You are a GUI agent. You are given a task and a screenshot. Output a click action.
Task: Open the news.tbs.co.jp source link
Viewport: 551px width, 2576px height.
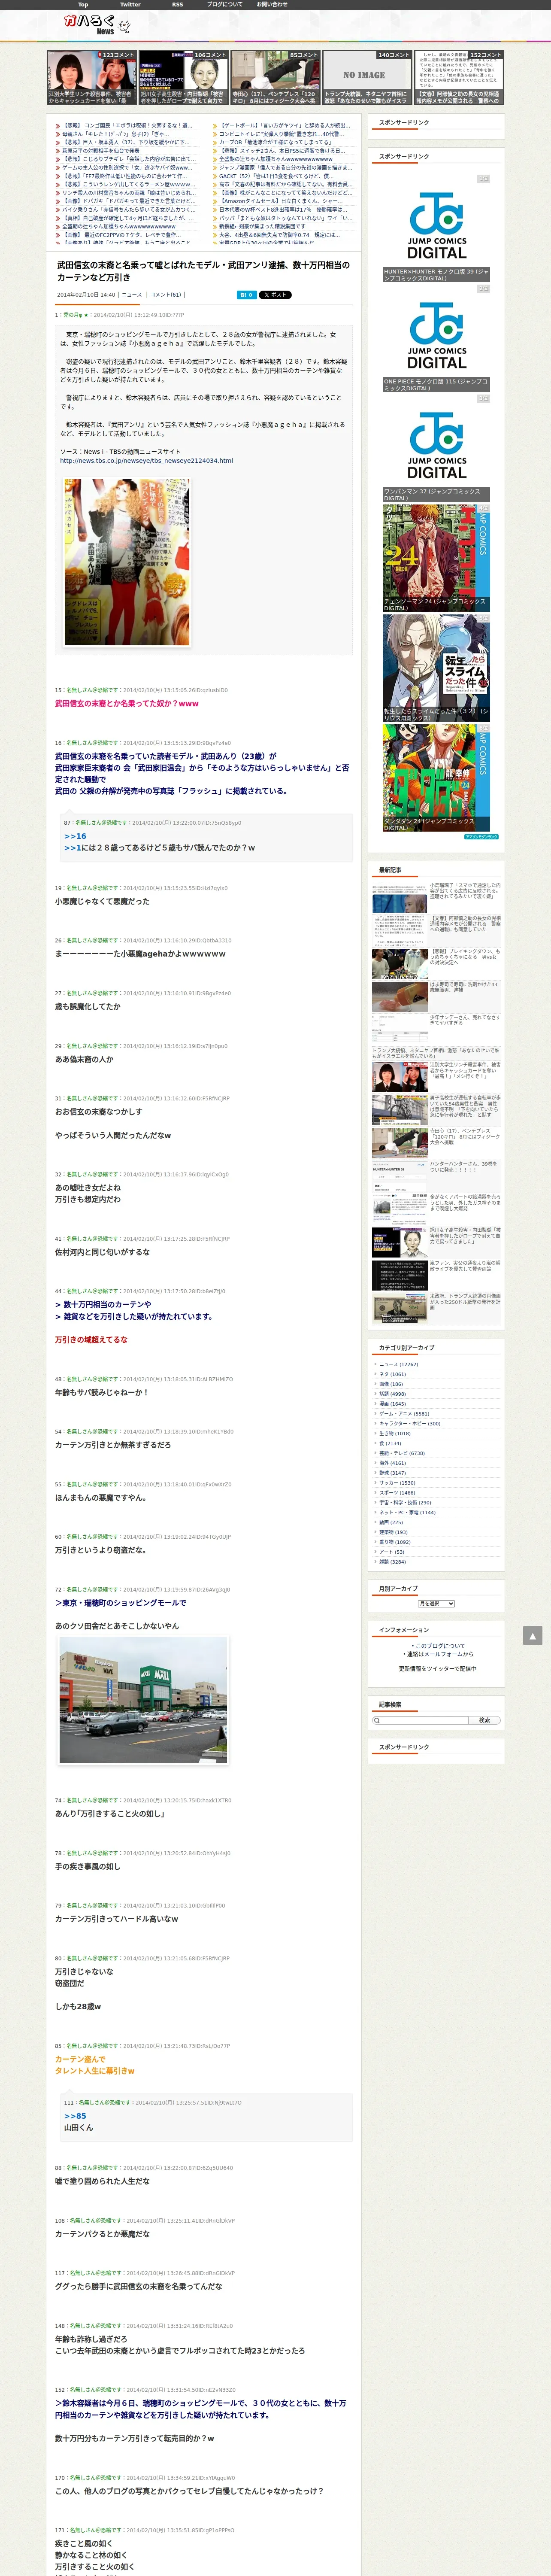[146, 461]
